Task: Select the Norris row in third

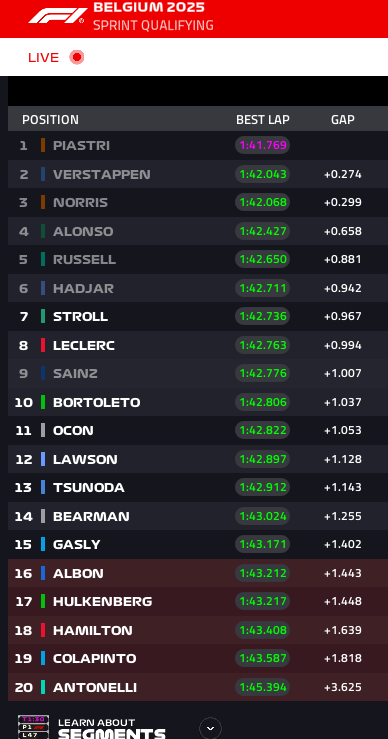Action: (x=198, y=202)
